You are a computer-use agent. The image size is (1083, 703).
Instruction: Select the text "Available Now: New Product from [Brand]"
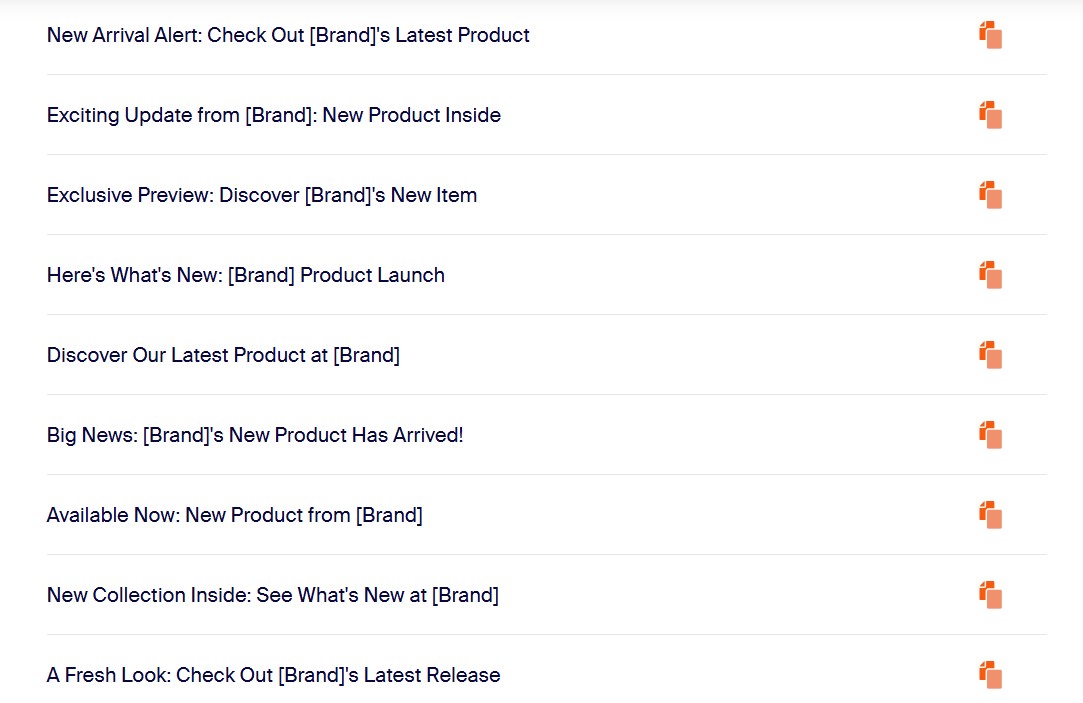coord(235,515)
